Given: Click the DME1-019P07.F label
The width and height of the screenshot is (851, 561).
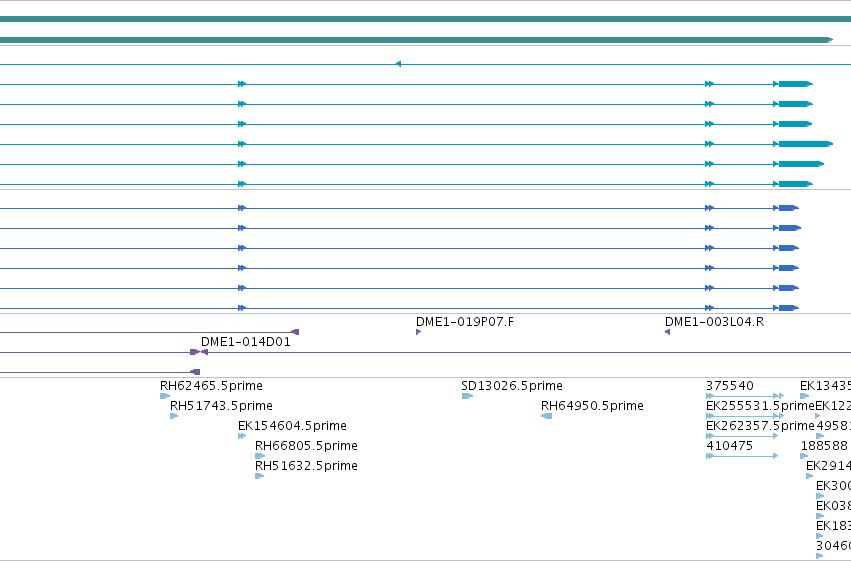Looking at the screenshot, I should (x=465, y=322).
